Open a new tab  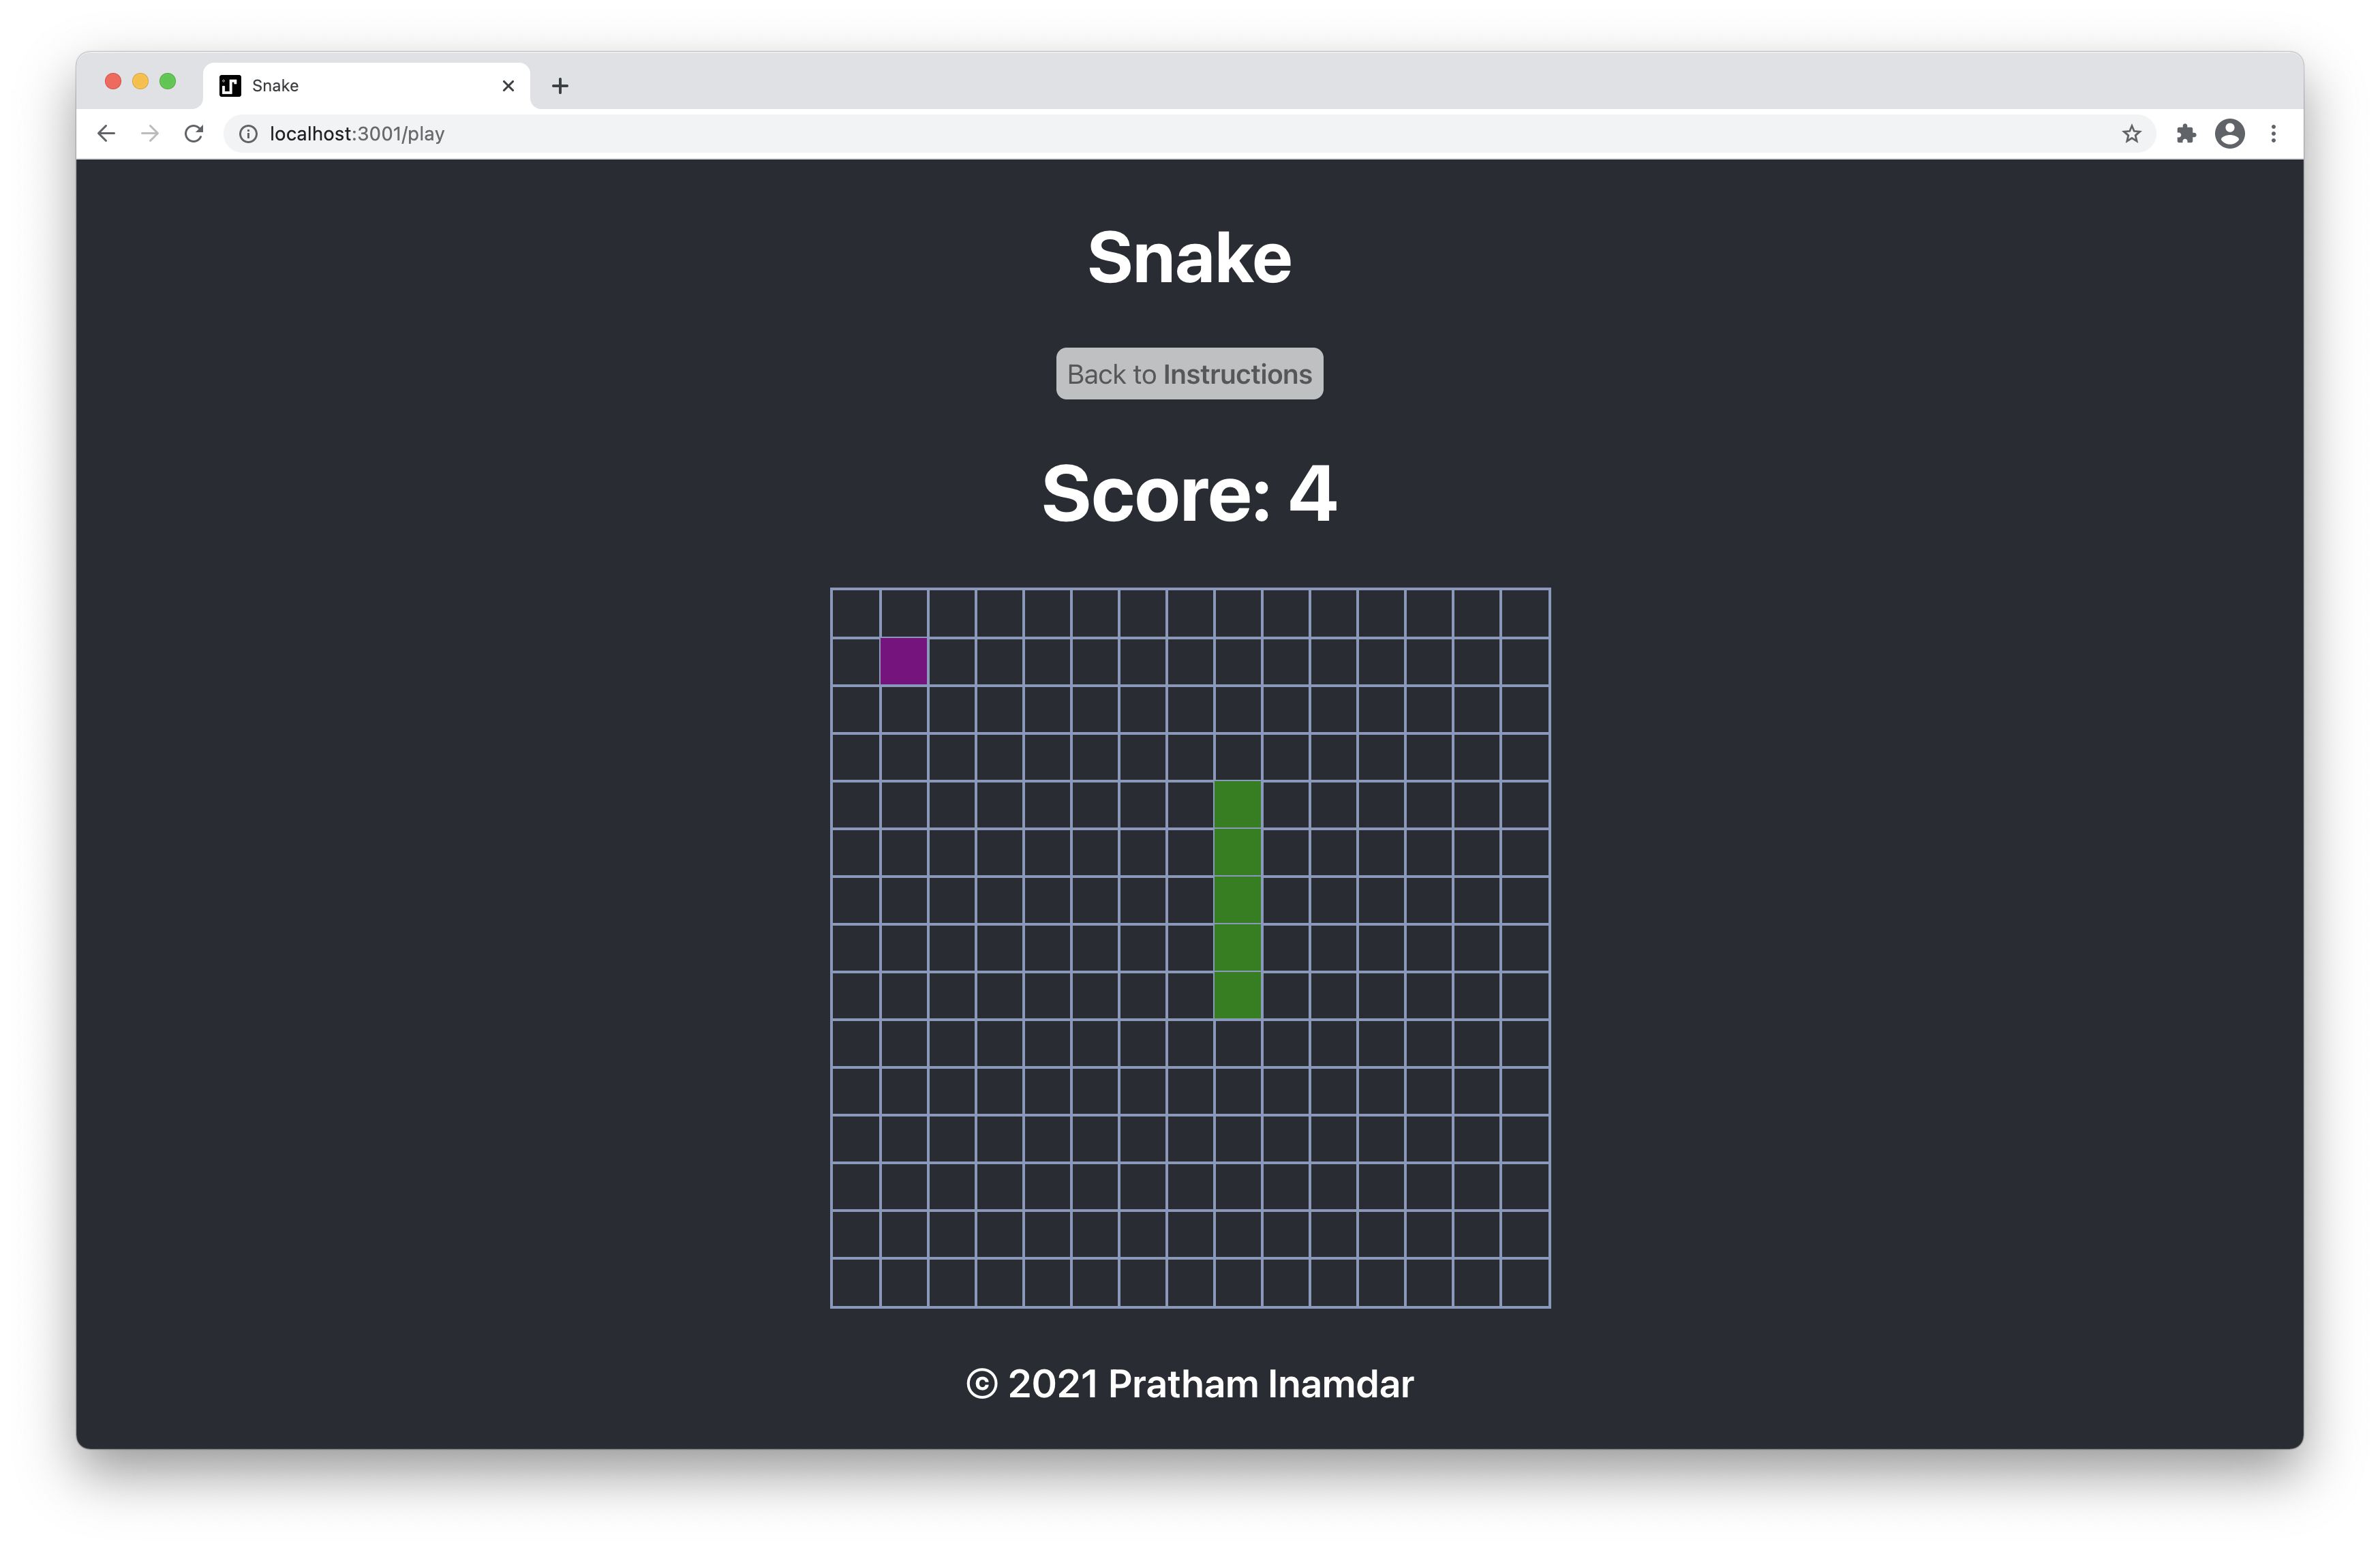(x=560, y=86)
